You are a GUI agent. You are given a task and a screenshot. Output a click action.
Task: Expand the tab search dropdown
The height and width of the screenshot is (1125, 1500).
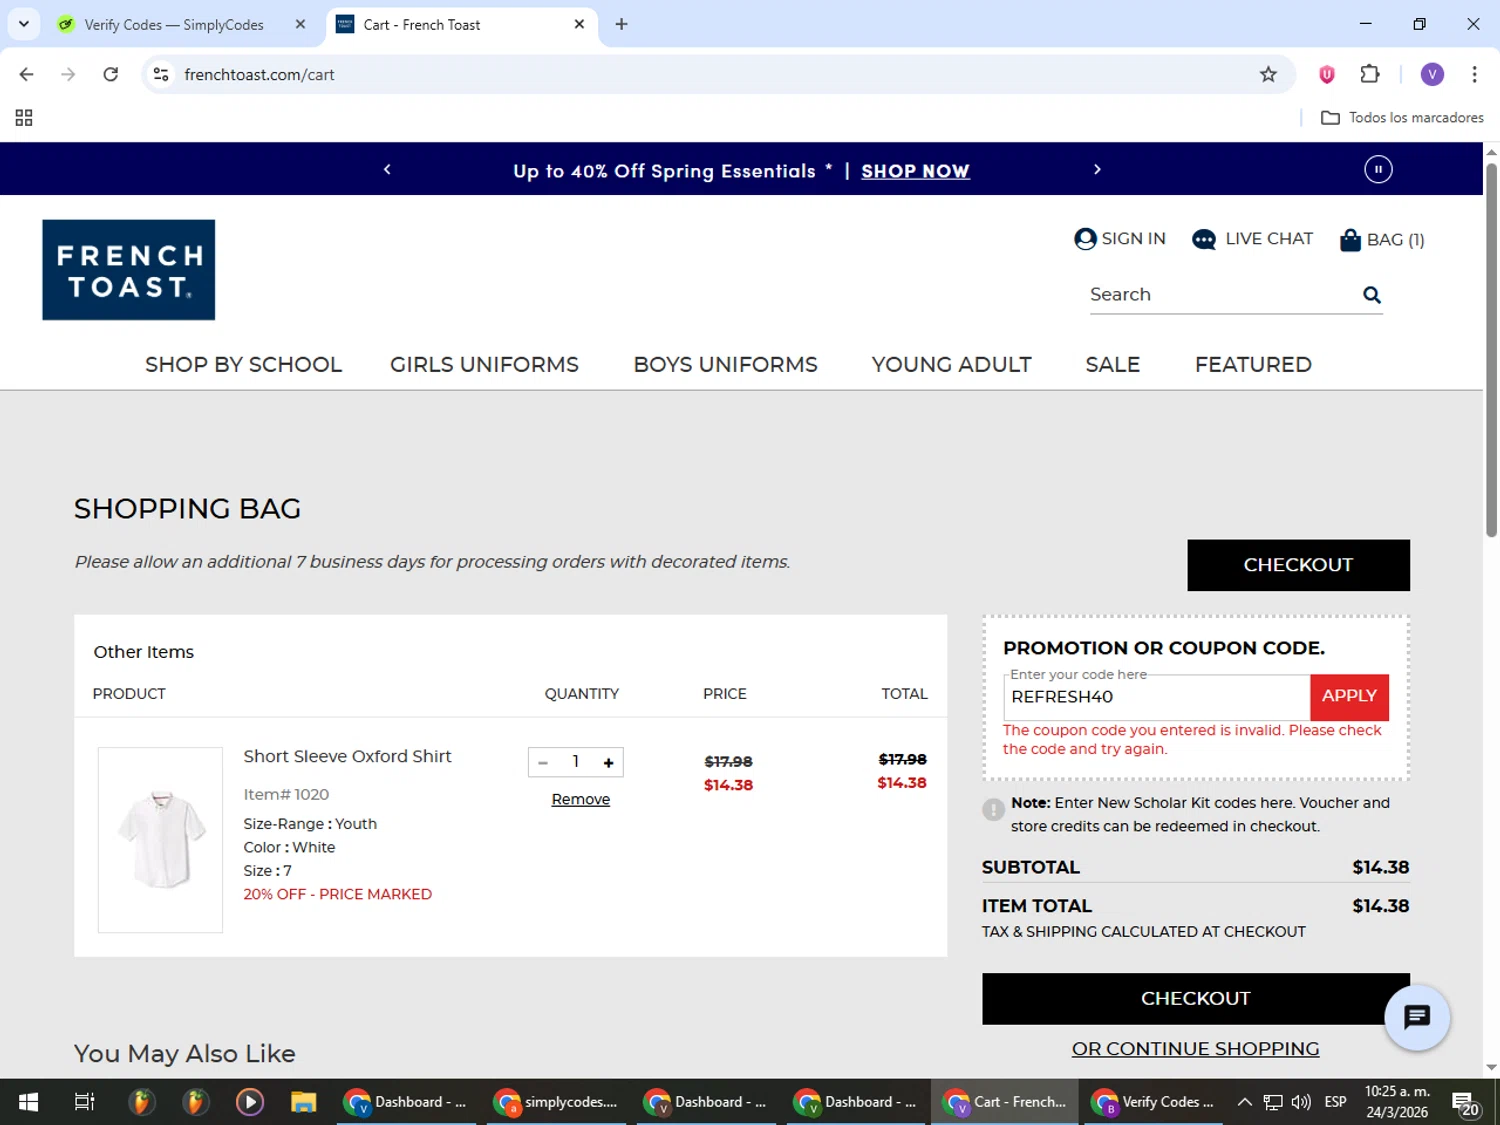pyautogui.click(x=24, y=24)
